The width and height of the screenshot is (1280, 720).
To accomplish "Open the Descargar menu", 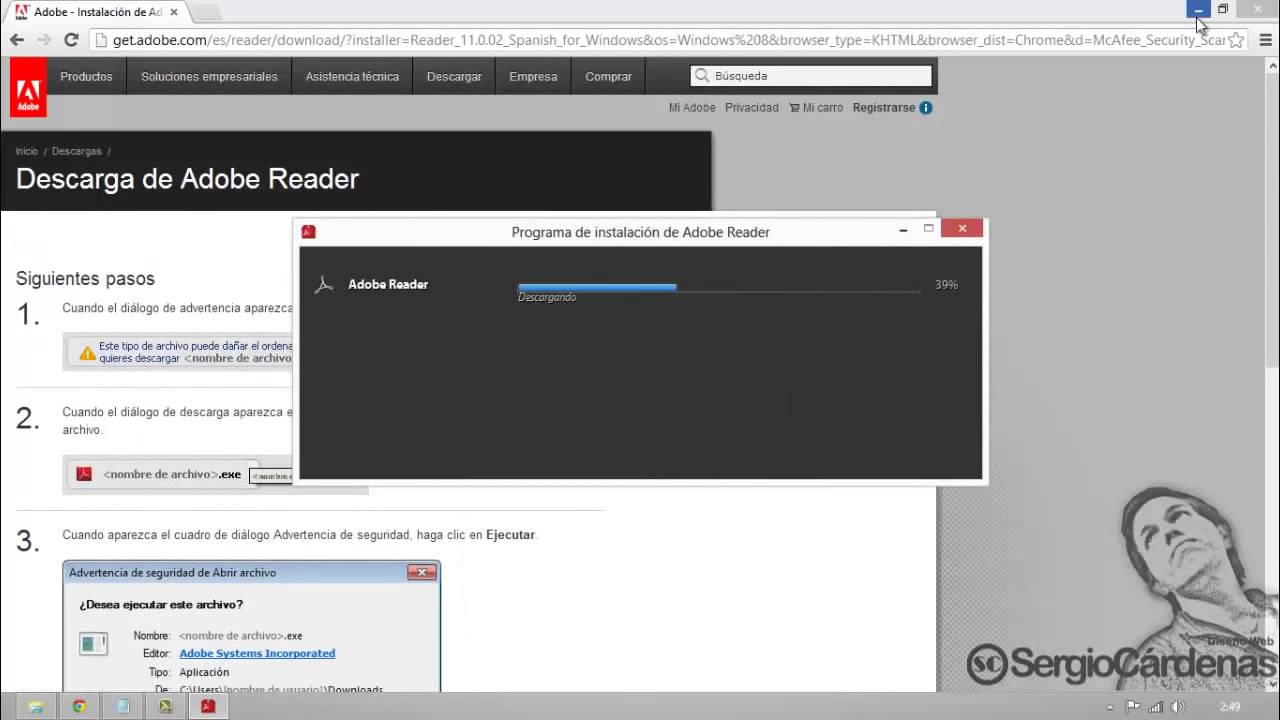I will tap(454, 76).
